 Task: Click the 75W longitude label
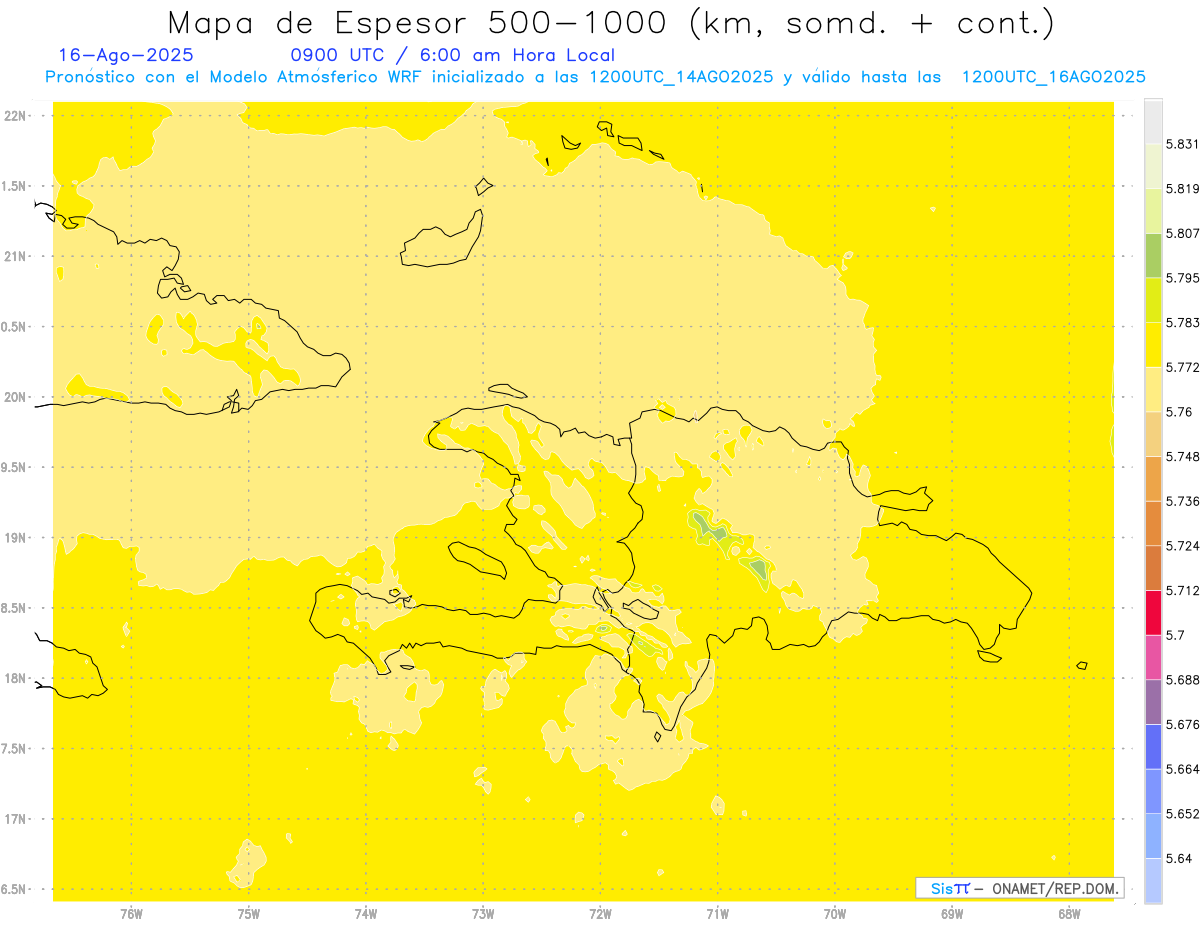point(248,913)
